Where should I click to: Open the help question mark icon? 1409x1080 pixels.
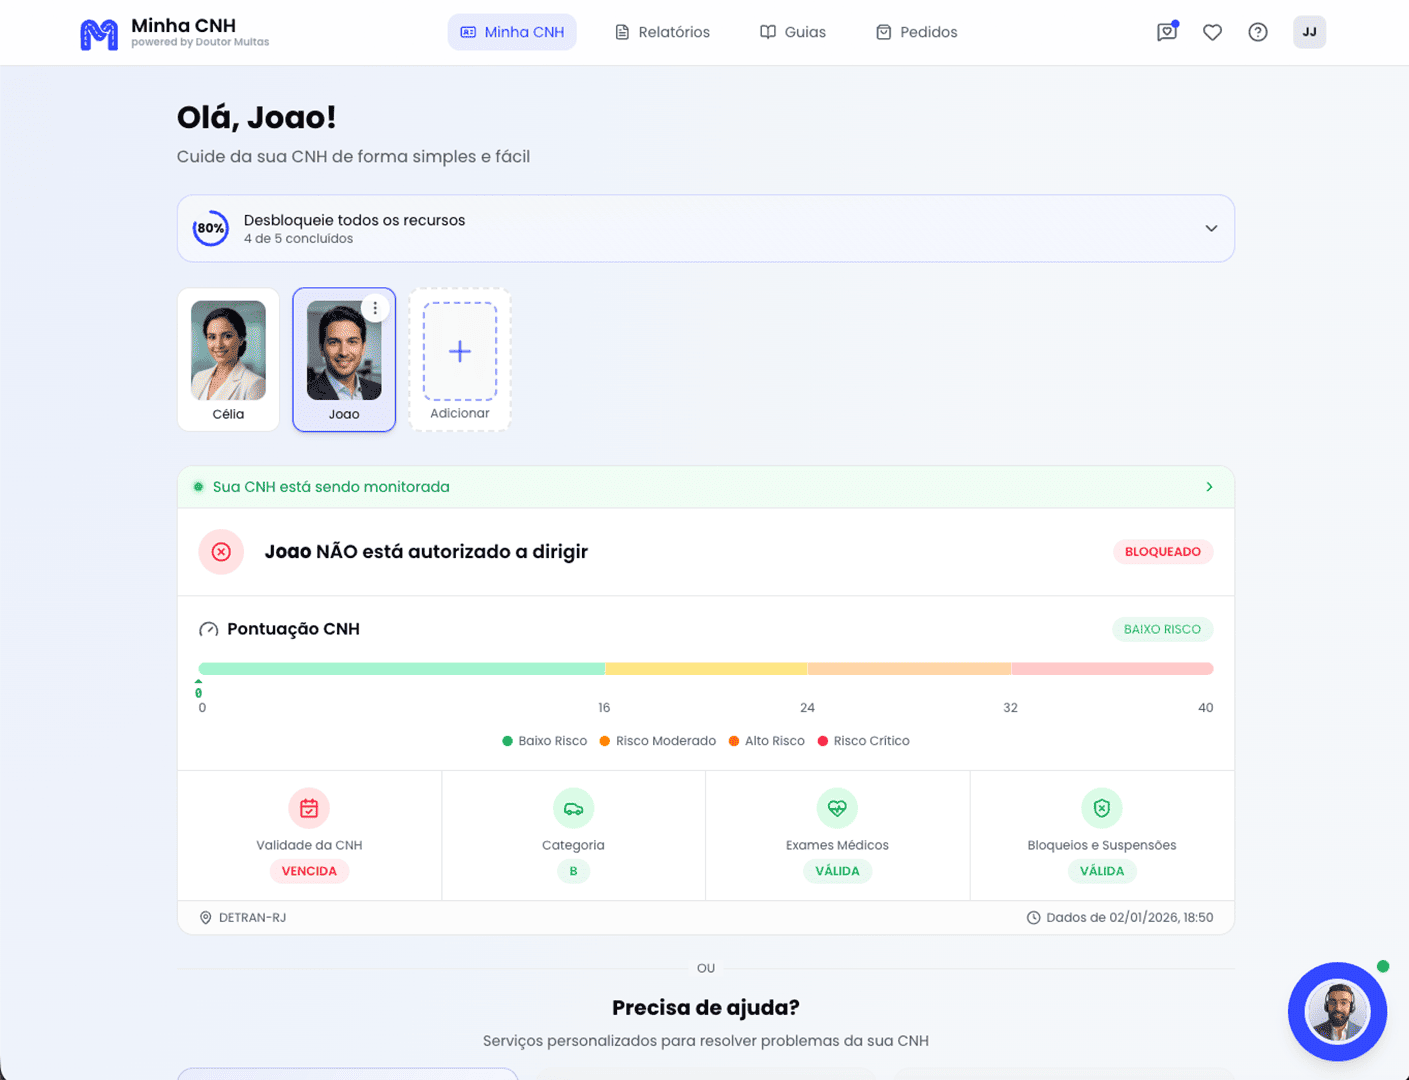pyautogui.click(x=1258, y=32)
